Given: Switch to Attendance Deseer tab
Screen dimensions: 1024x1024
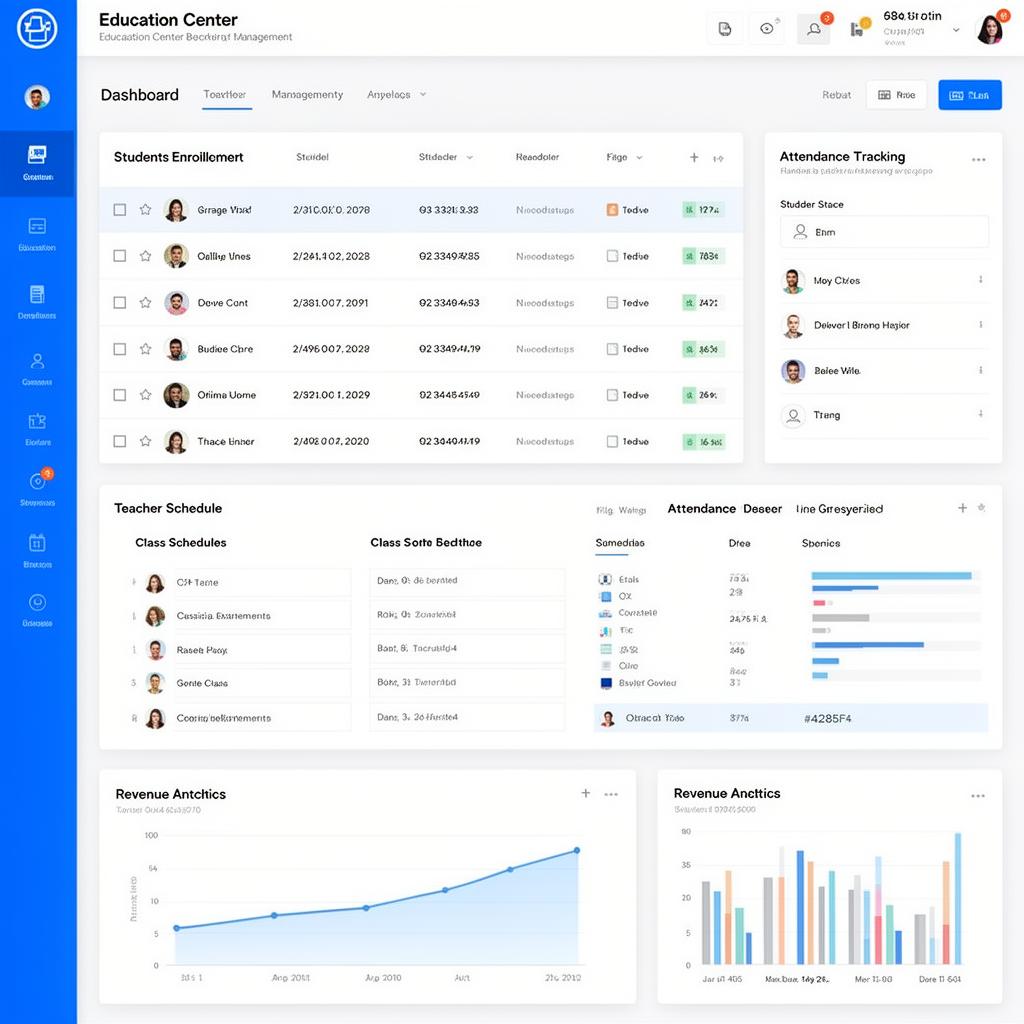Looking at the screenshot, I should click(x=724, y=509).
